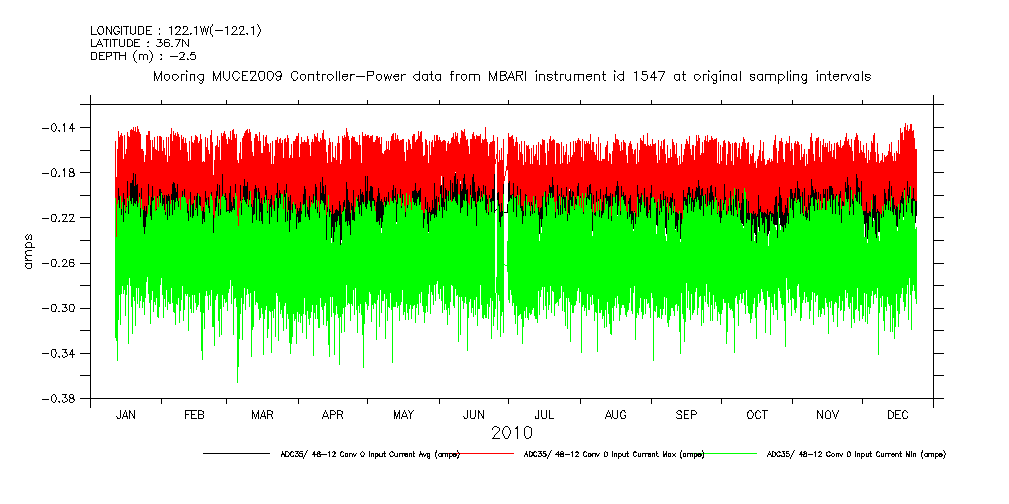Select the Input Current Max legend label
The image size is (1009, 504).
click(x=613, y=454)
